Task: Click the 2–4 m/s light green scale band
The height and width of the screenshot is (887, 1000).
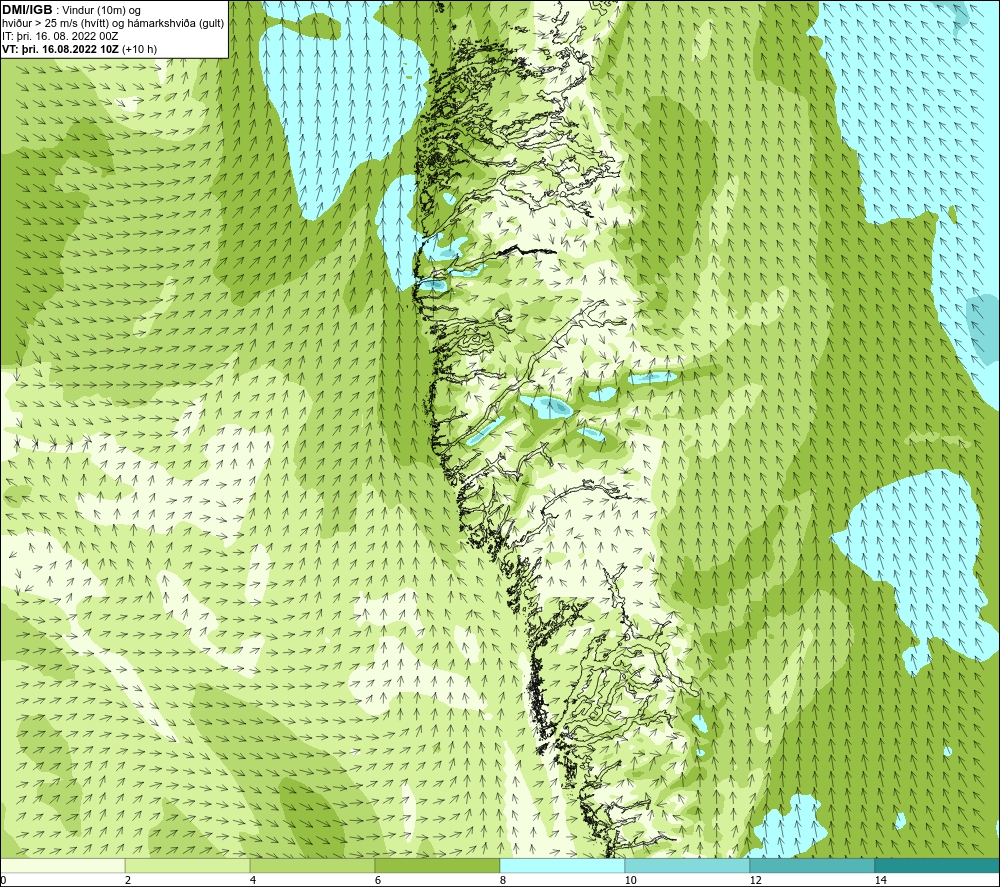Action: coord(188,865)
